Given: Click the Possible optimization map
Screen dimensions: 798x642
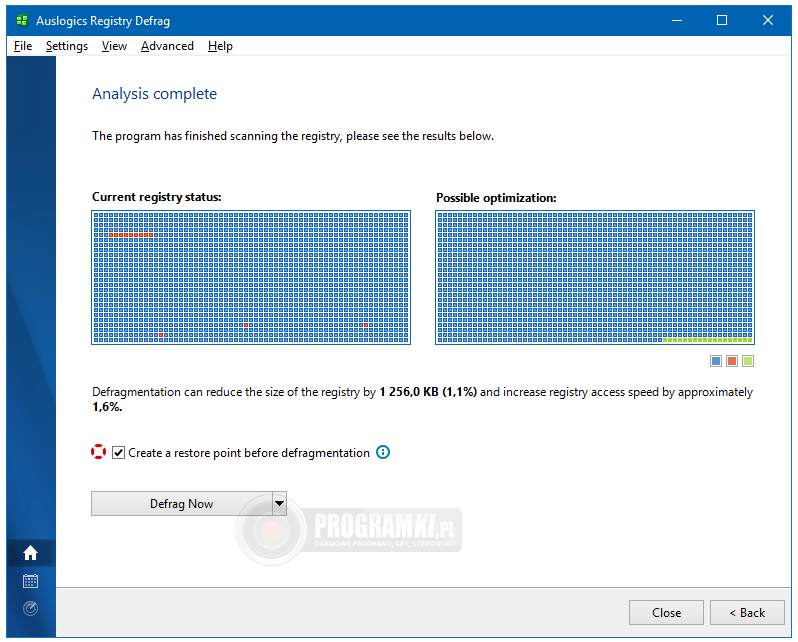Looking at the screenshot, I should 595,277.
